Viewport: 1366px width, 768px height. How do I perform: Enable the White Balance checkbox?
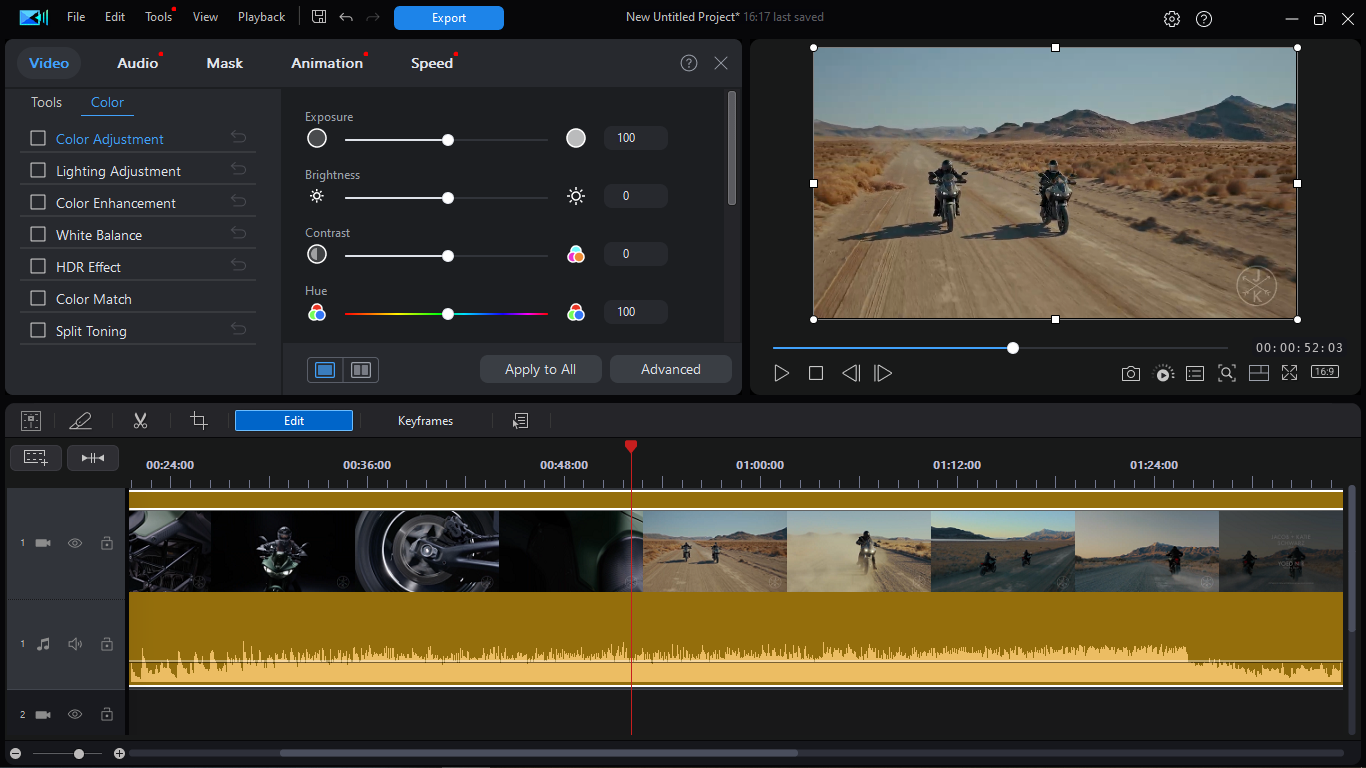point(38,234)
